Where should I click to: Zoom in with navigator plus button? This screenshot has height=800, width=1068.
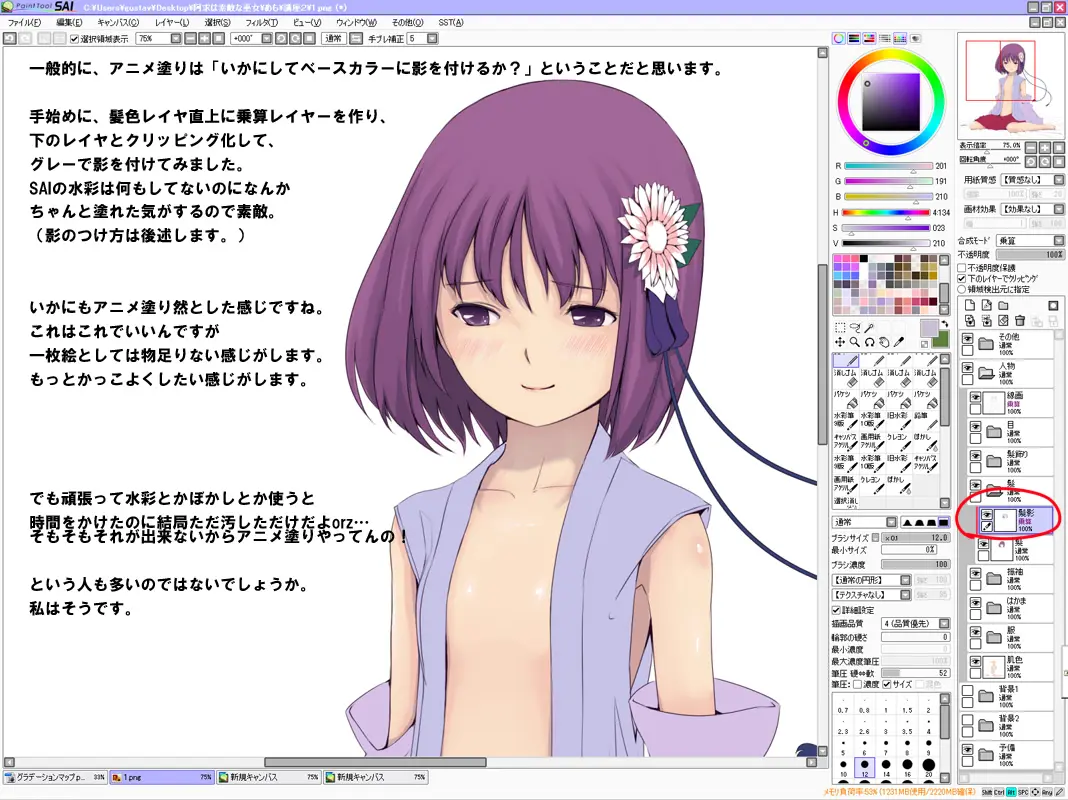1045,148
